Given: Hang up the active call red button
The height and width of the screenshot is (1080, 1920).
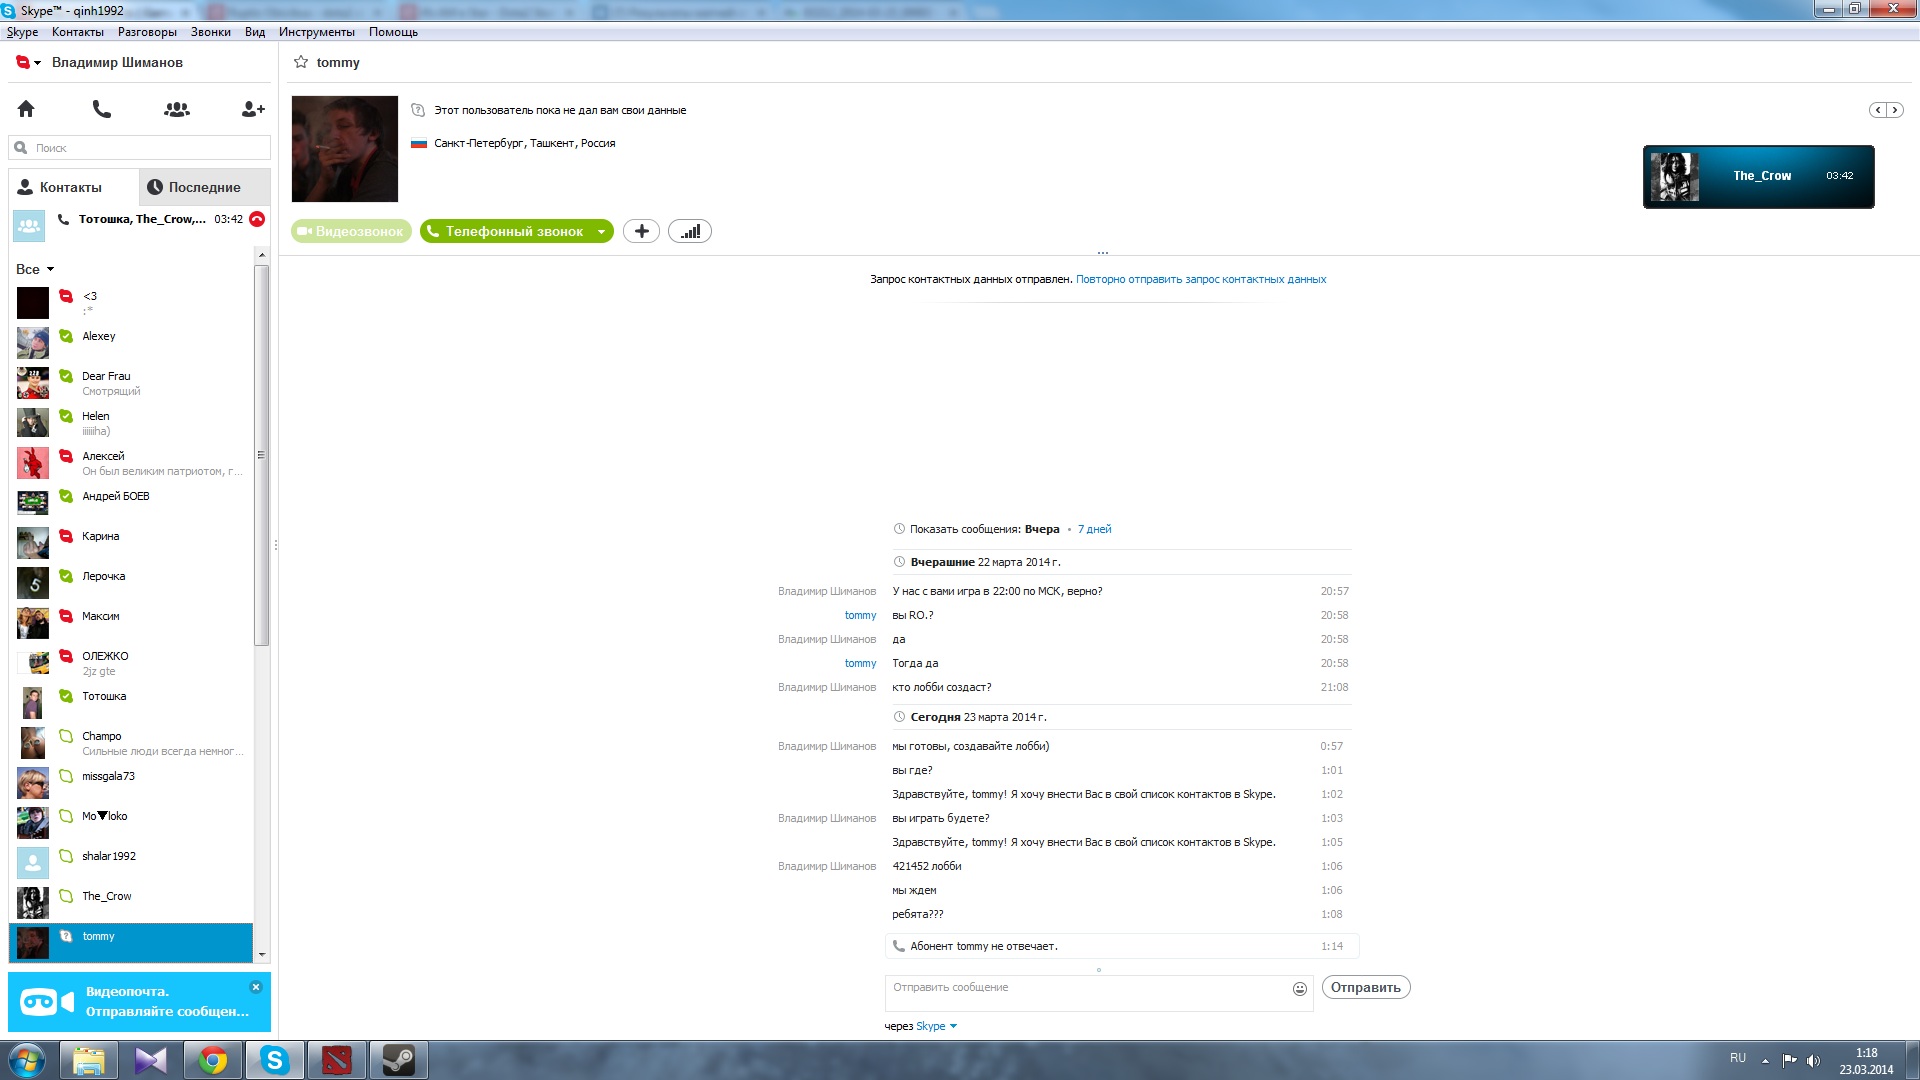Looking at the screenshot, I should [257, 219].
